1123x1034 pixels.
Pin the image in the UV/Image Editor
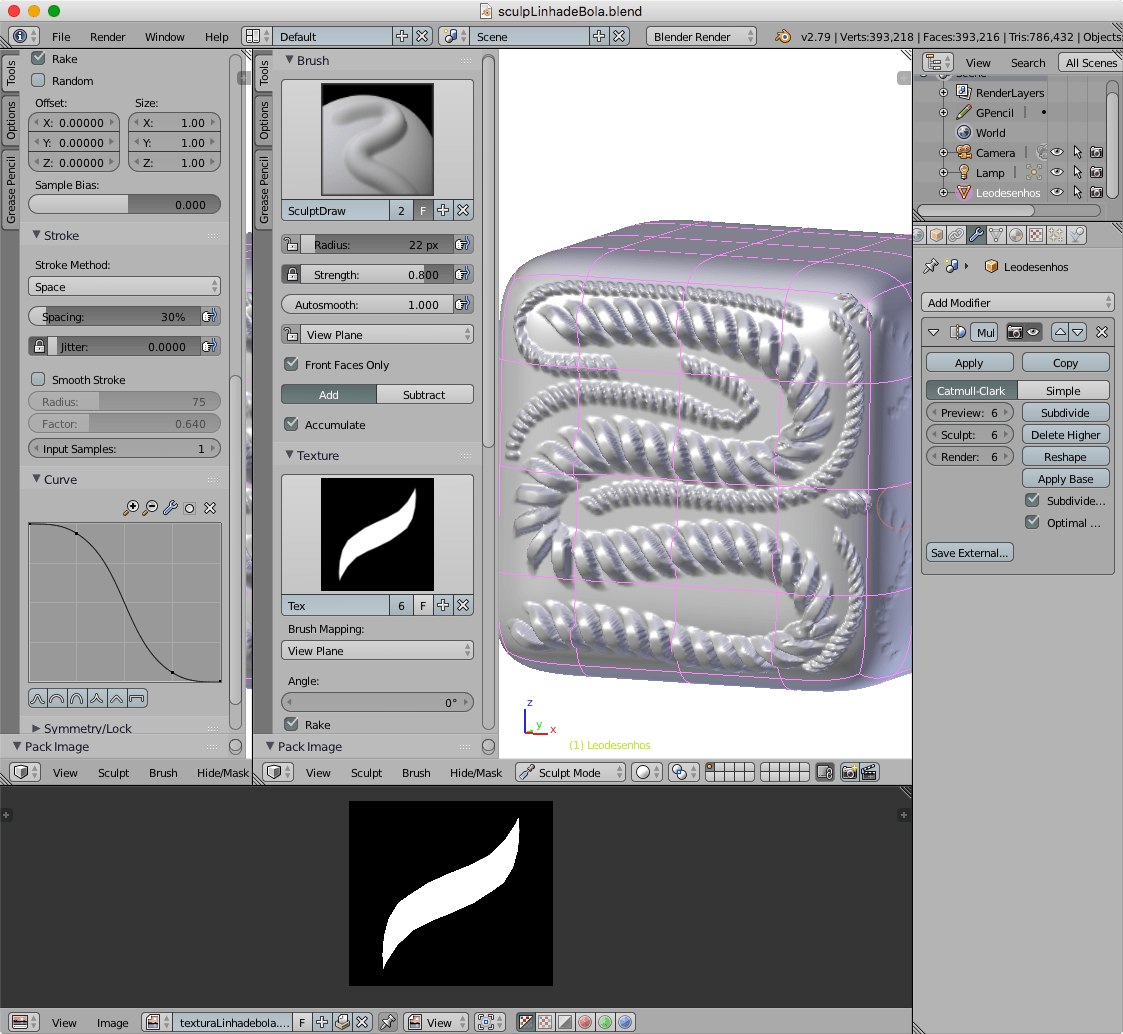(388, 1022)
